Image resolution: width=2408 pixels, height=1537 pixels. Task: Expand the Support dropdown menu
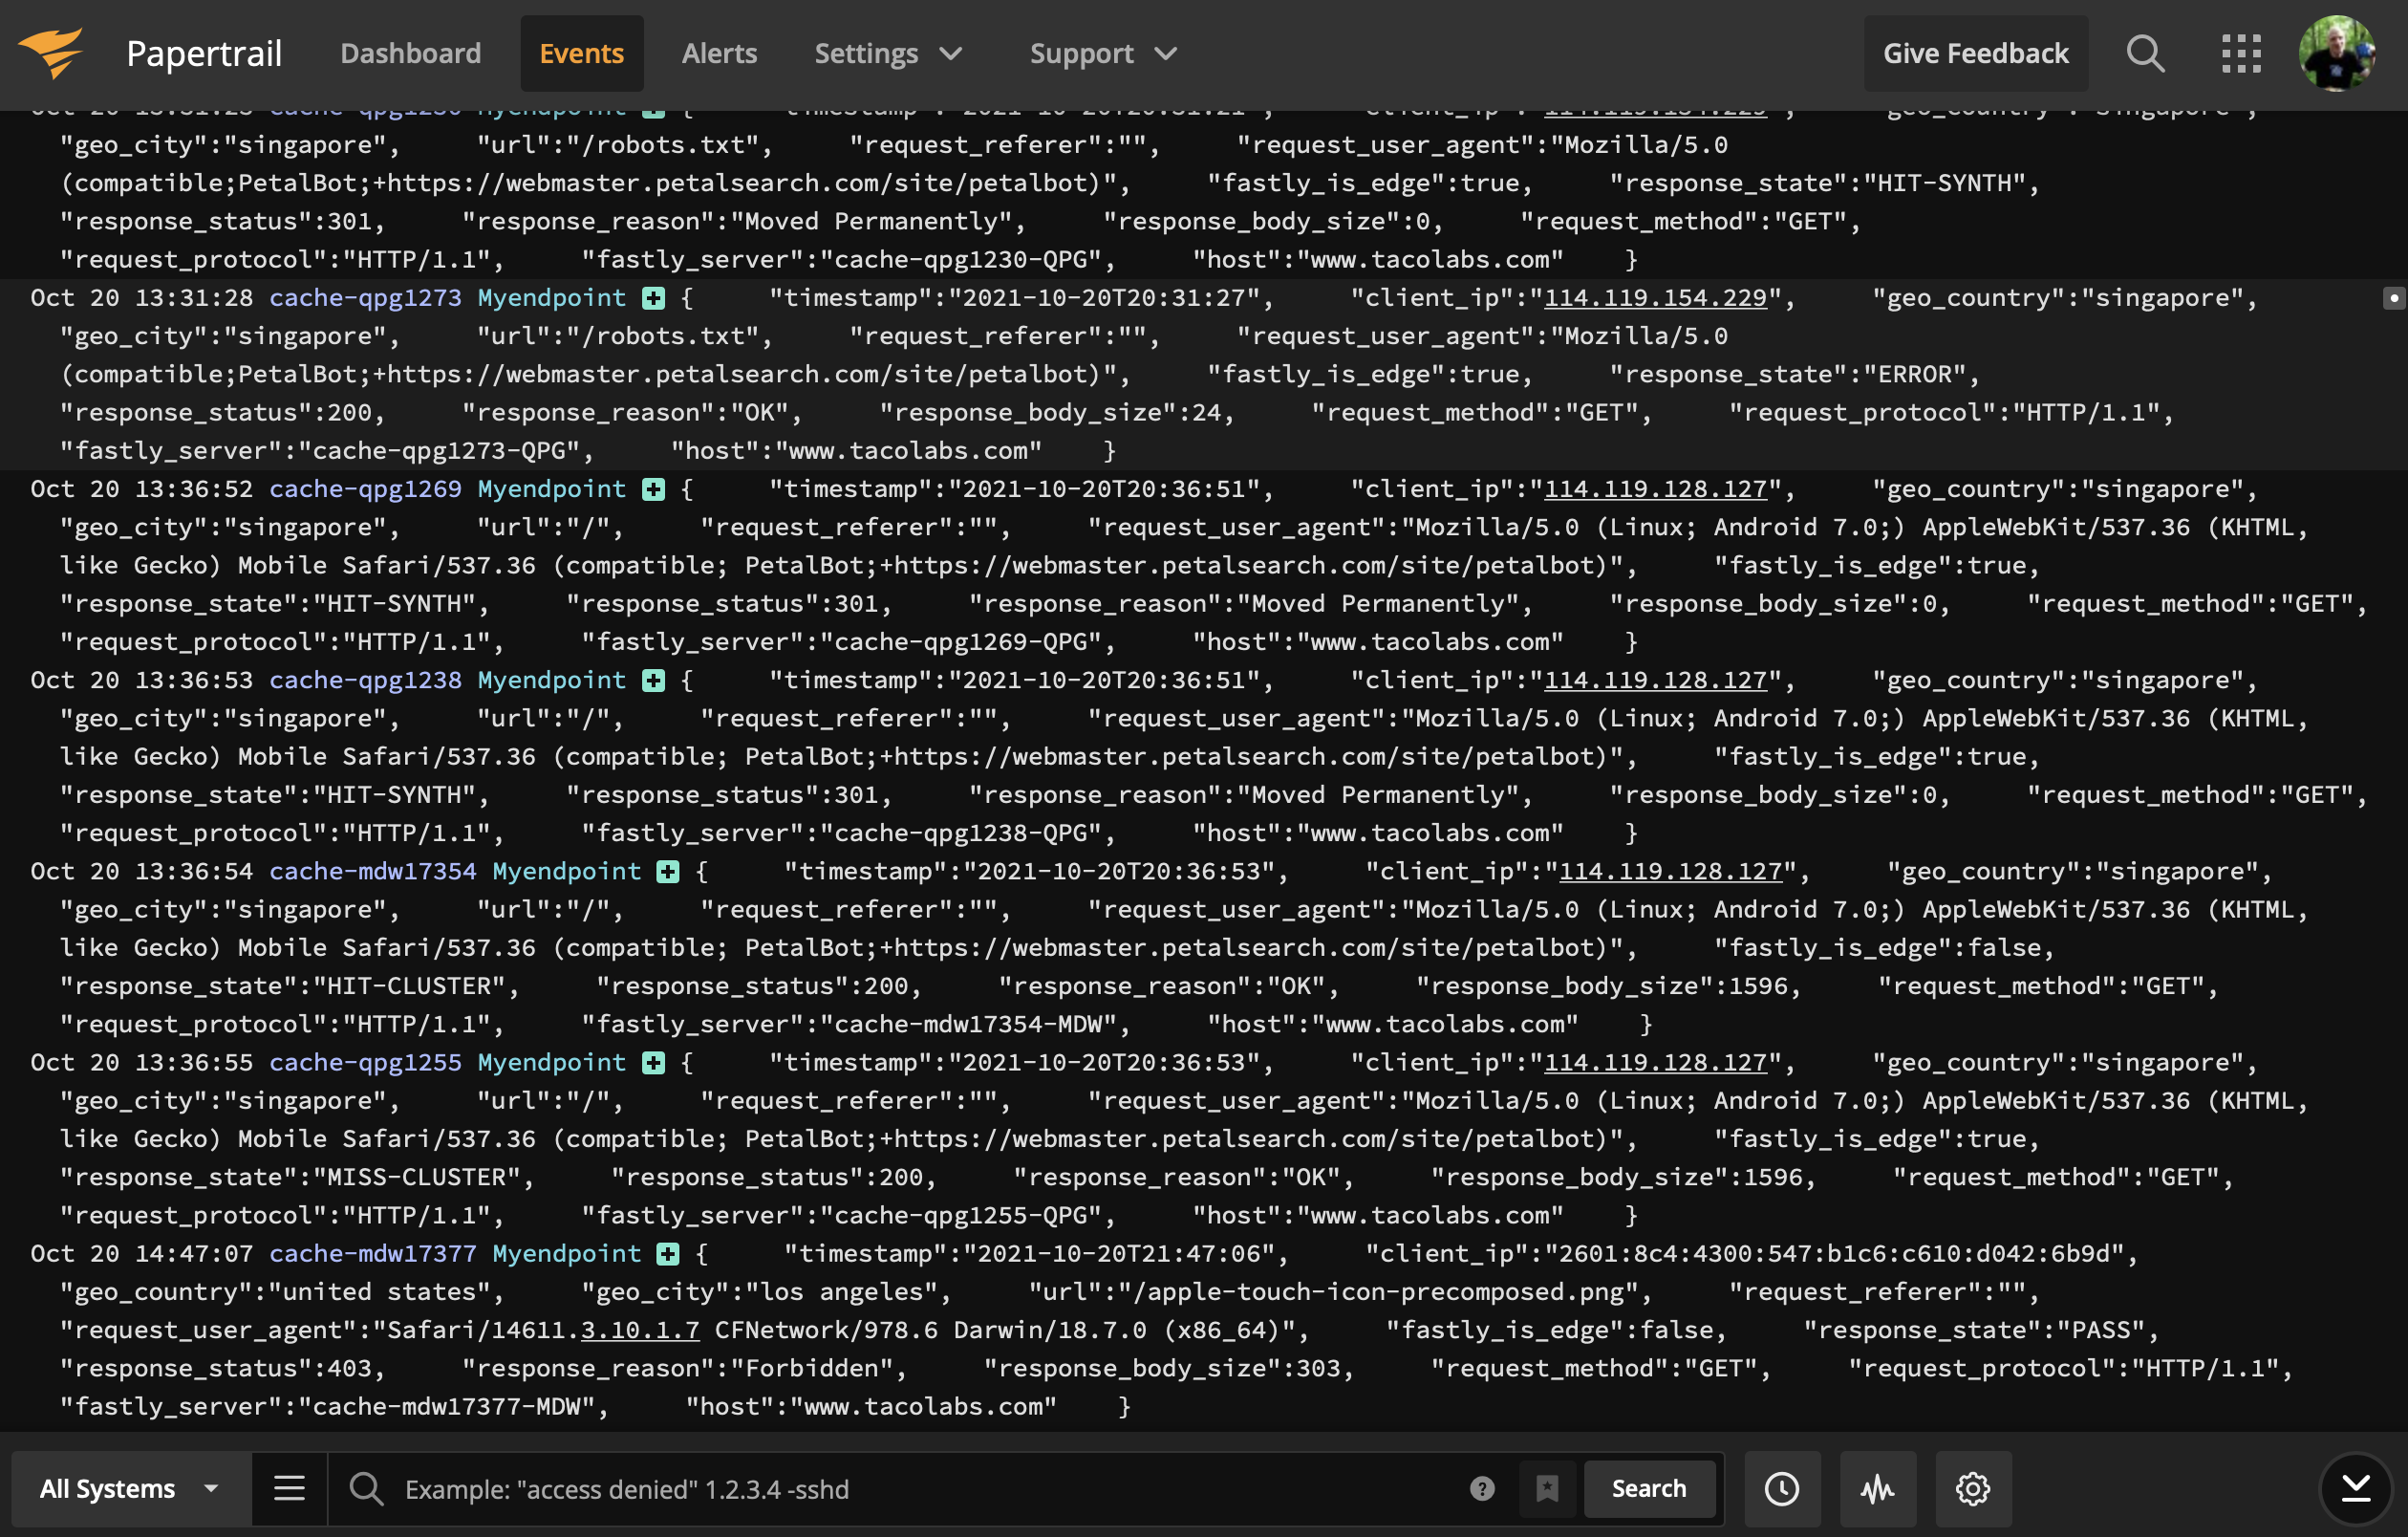coord(1097,49)
